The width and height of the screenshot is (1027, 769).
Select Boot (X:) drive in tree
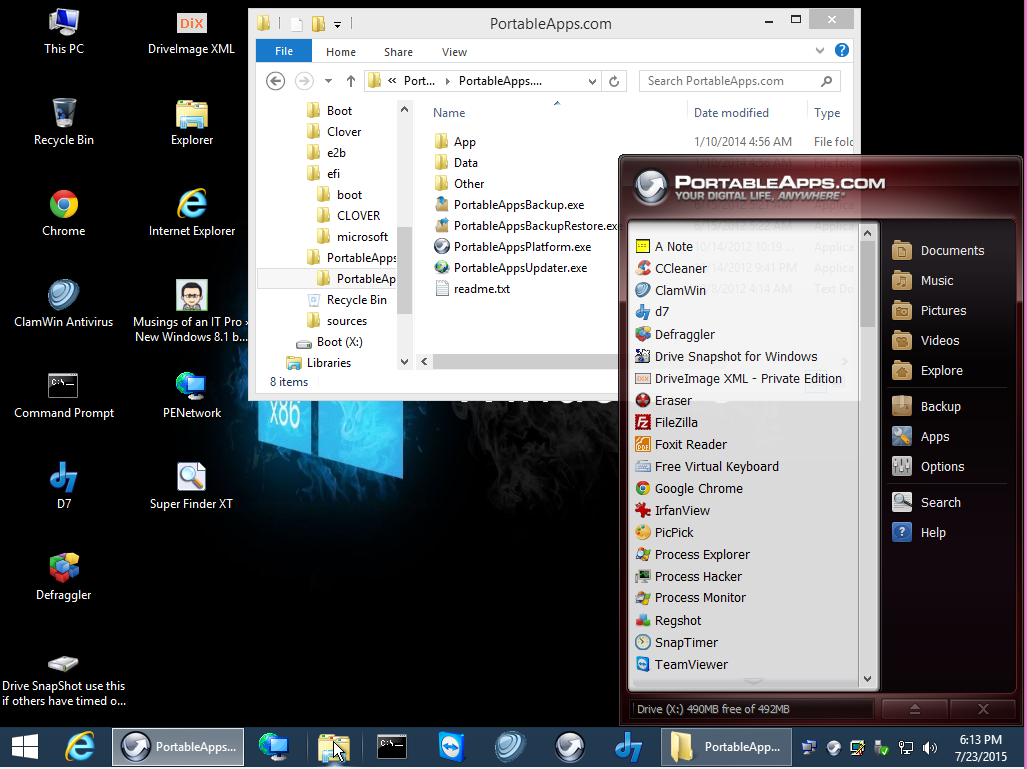(x=329, y=342)
